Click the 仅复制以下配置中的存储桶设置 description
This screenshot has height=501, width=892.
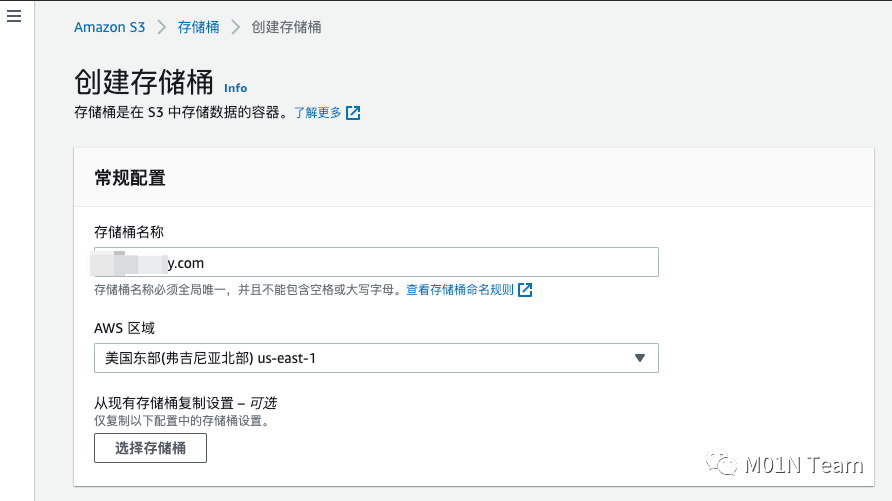[x=182, y=421]
